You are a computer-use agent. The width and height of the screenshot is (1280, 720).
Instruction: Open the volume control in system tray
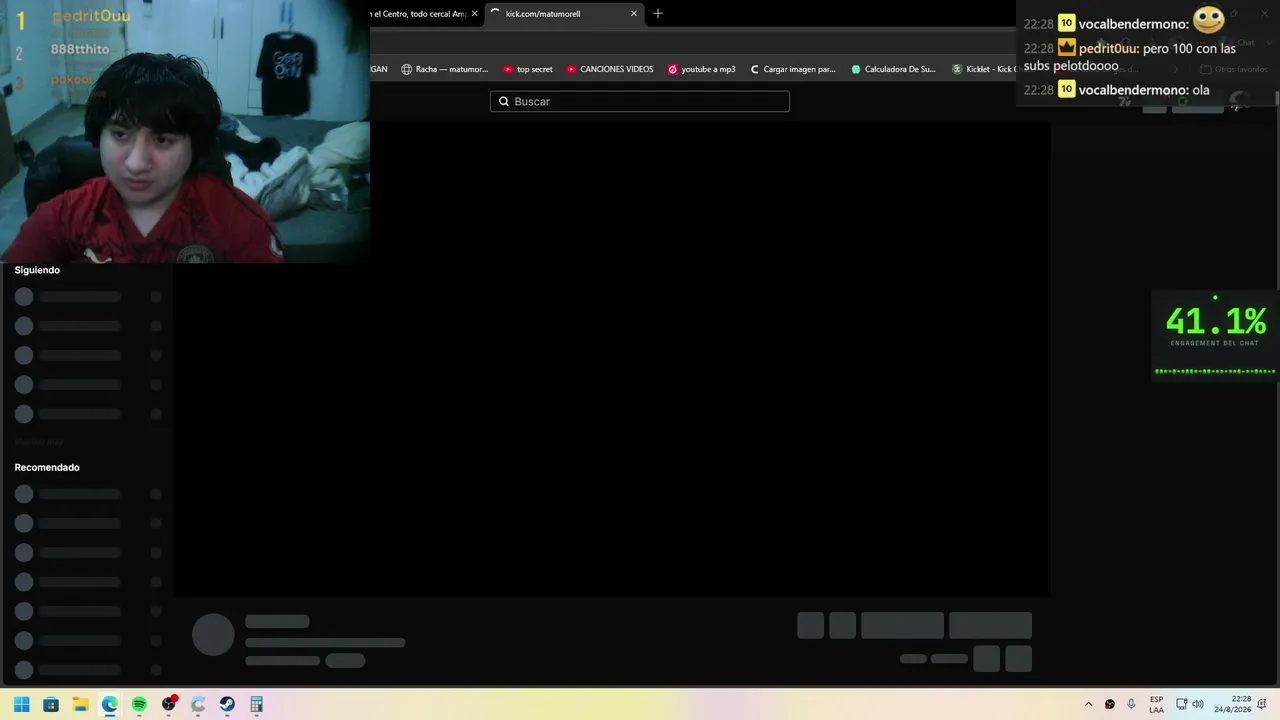1198,704
